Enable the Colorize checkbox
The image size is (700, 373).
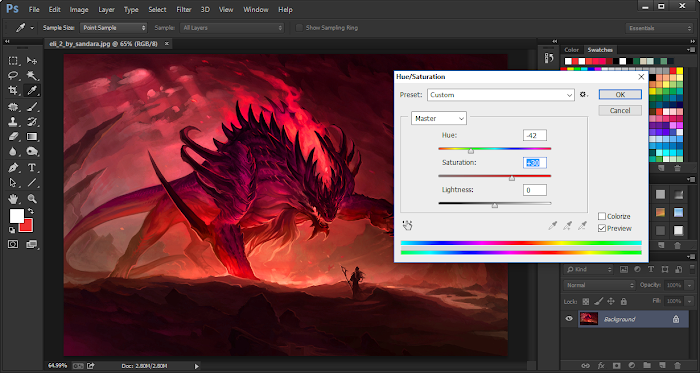coord(602,216)
